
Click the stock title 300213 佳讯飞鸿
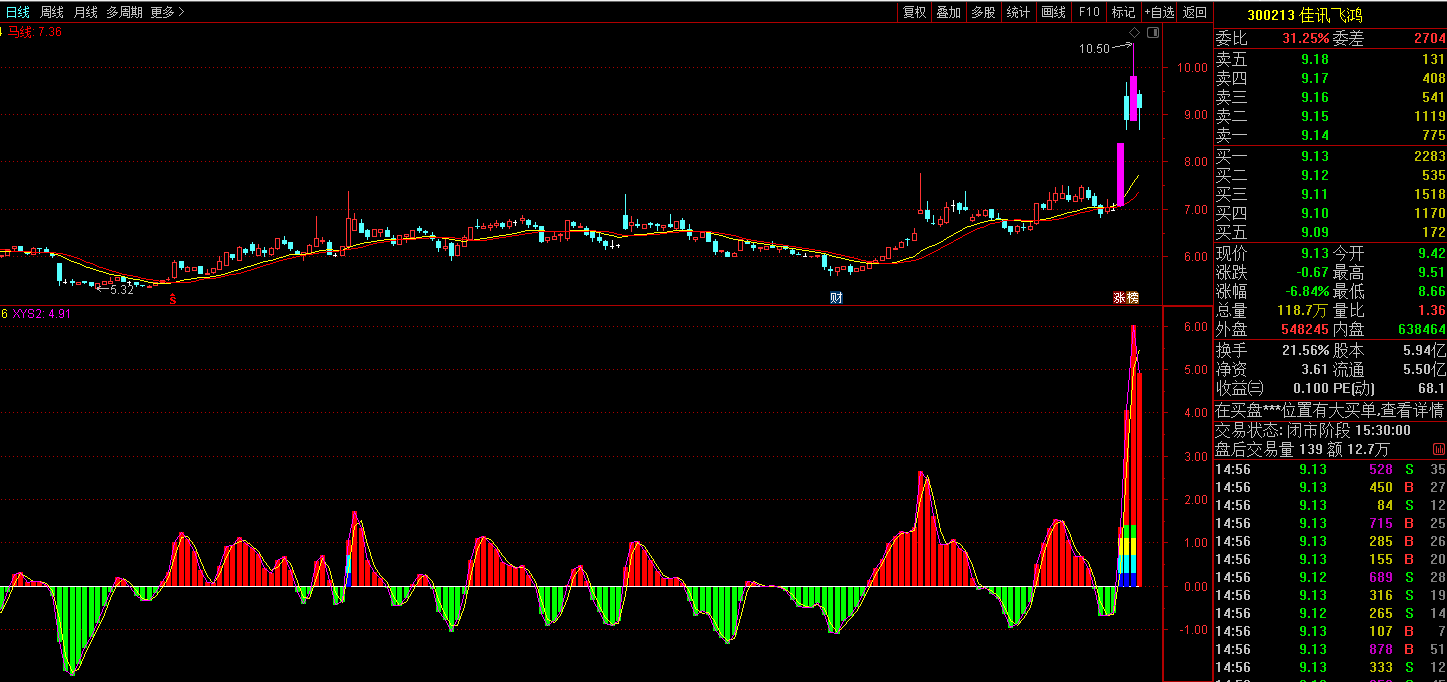pyautogui.click(x=1304, y=15)
